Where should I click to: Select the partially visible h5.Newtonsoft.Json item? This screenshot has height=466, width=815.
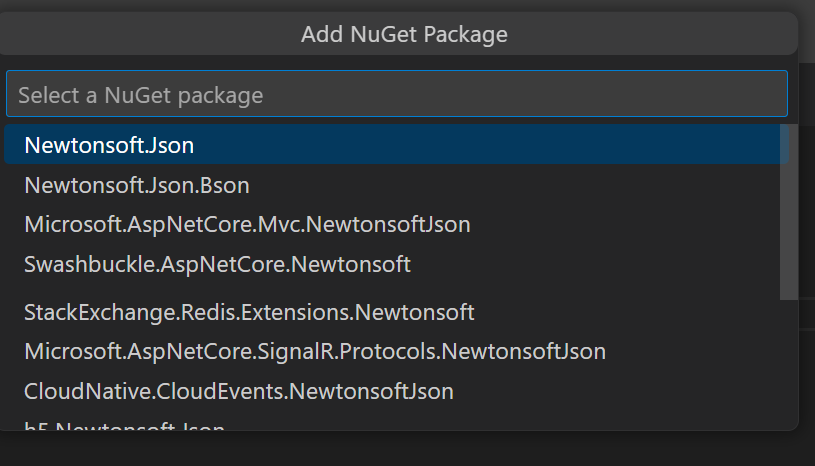pyautogui.click(x=124, y=428)
